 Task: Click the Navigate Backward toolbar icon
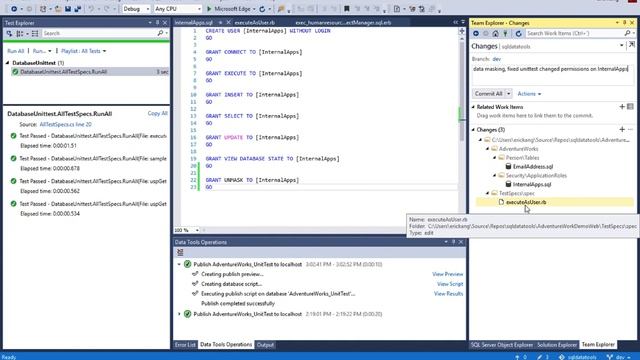coord(14,9)
